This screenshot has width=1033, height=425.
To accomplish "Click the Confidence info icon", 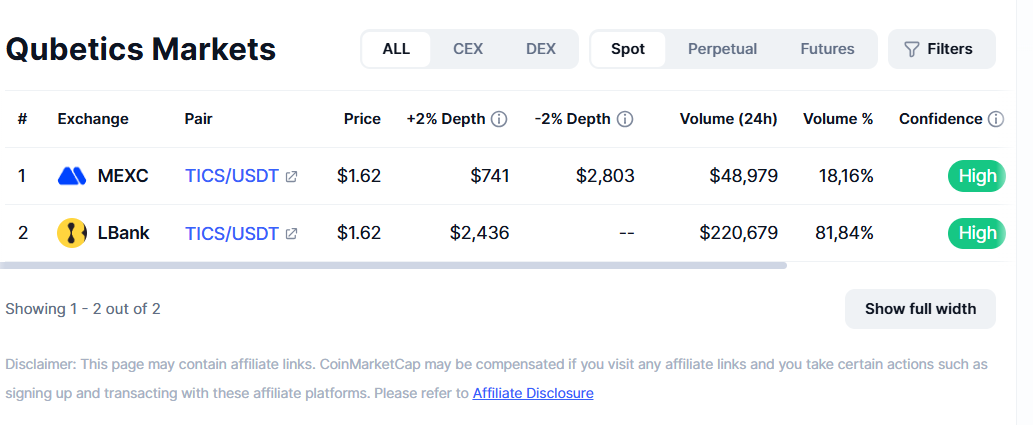I will (x=996, y=119).
